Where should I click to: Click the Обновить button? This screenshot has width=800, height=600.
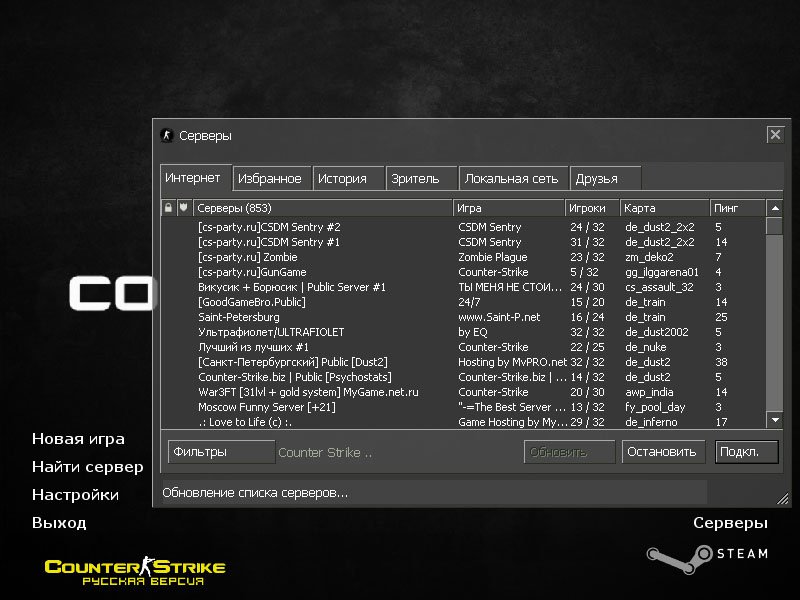click(x=569, y=452)
